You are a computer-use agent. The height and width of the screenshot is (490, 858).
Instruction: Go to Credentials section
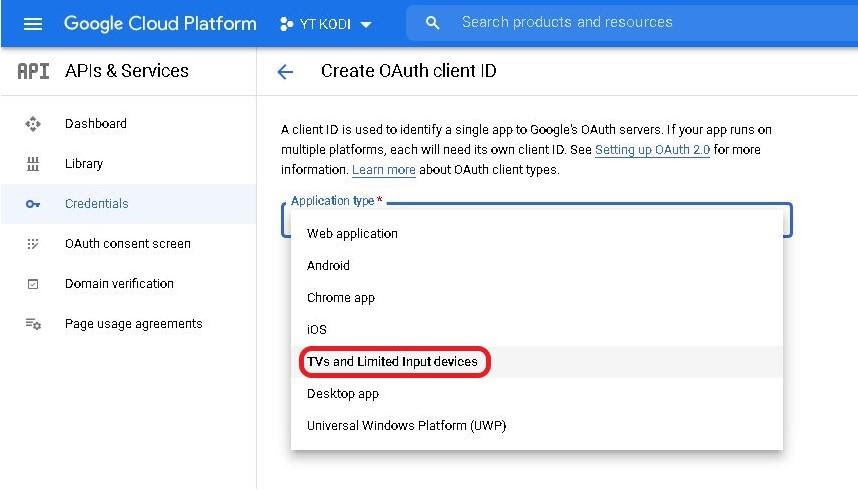129,204
